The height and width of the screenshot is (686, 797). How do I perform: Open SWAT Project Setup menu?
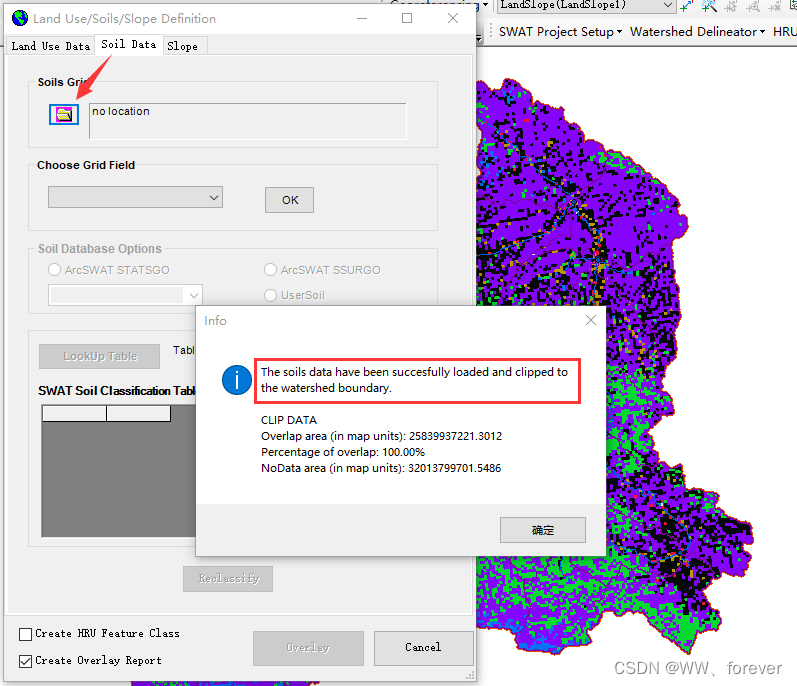tap(560, 32)
